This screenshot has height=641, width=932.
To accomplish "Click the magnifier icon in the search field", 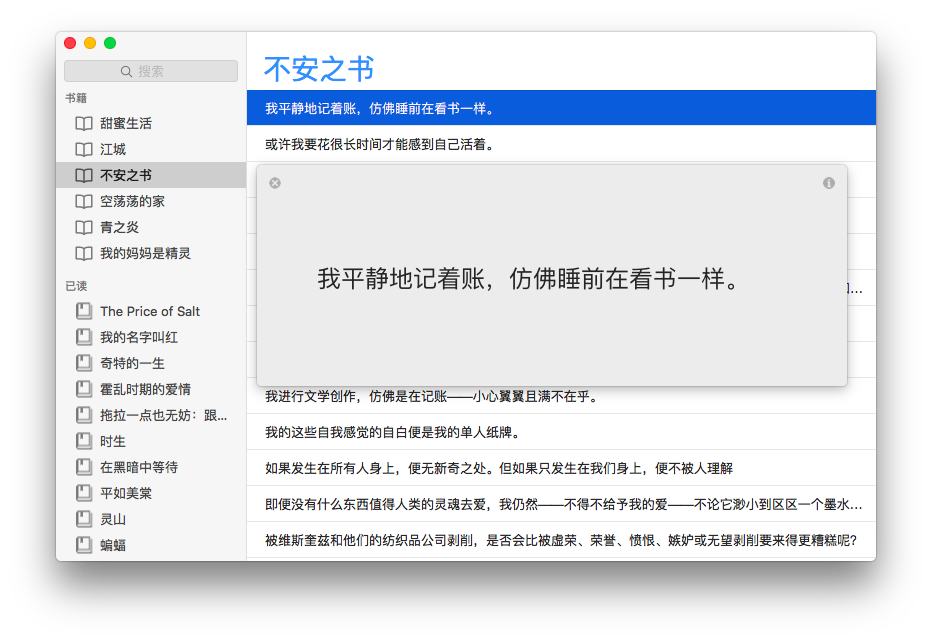I will 126,71.
